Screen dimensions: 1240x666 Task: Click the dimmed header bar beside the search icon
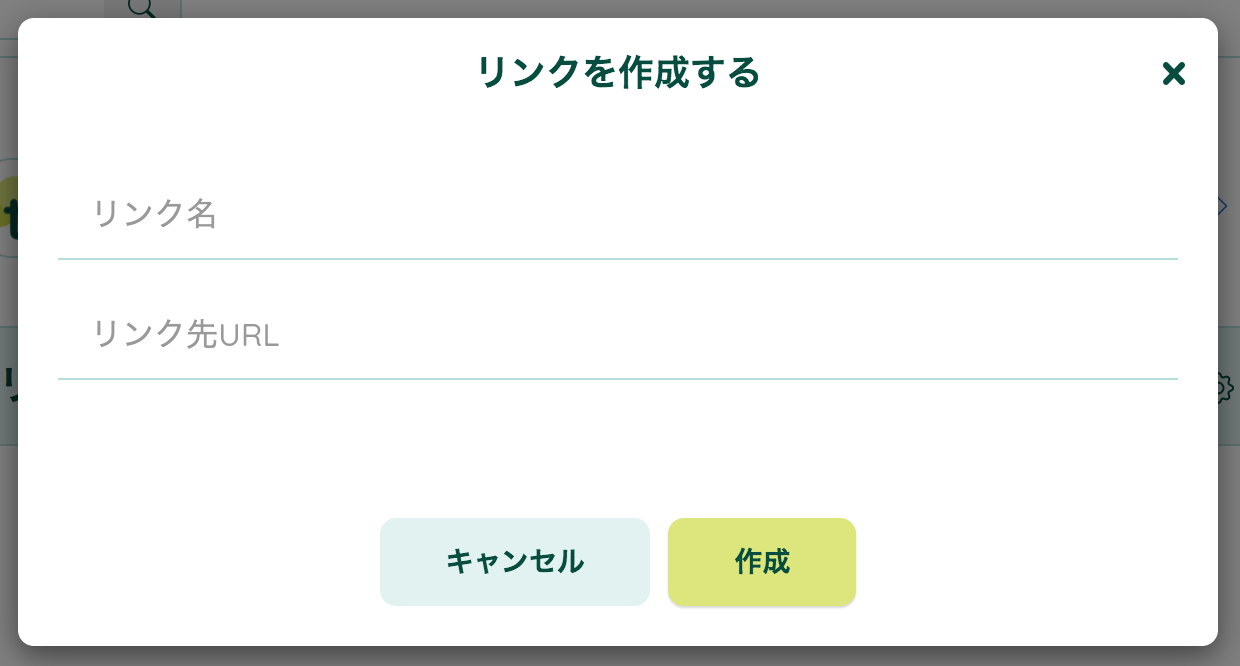pyautogui.click(x=700, y=8)
